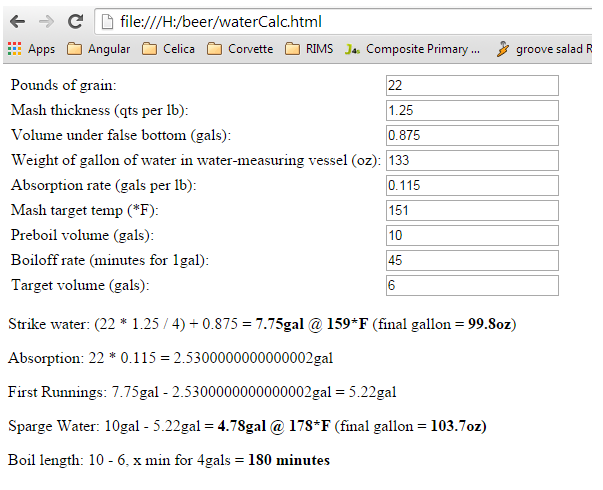
Task: Click the Preboil volume field
Action: click(x=472, y=235)
